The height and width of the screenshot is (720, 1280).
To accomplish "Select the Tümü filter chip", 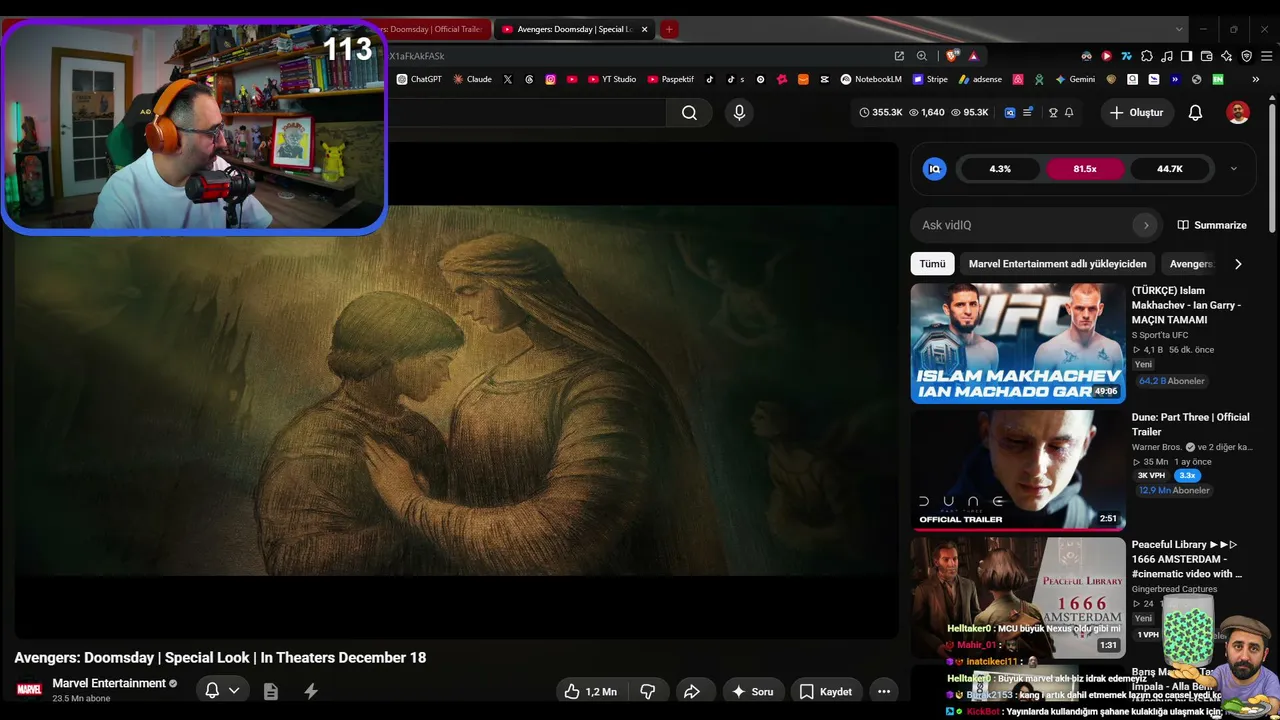I will point(932,264).
